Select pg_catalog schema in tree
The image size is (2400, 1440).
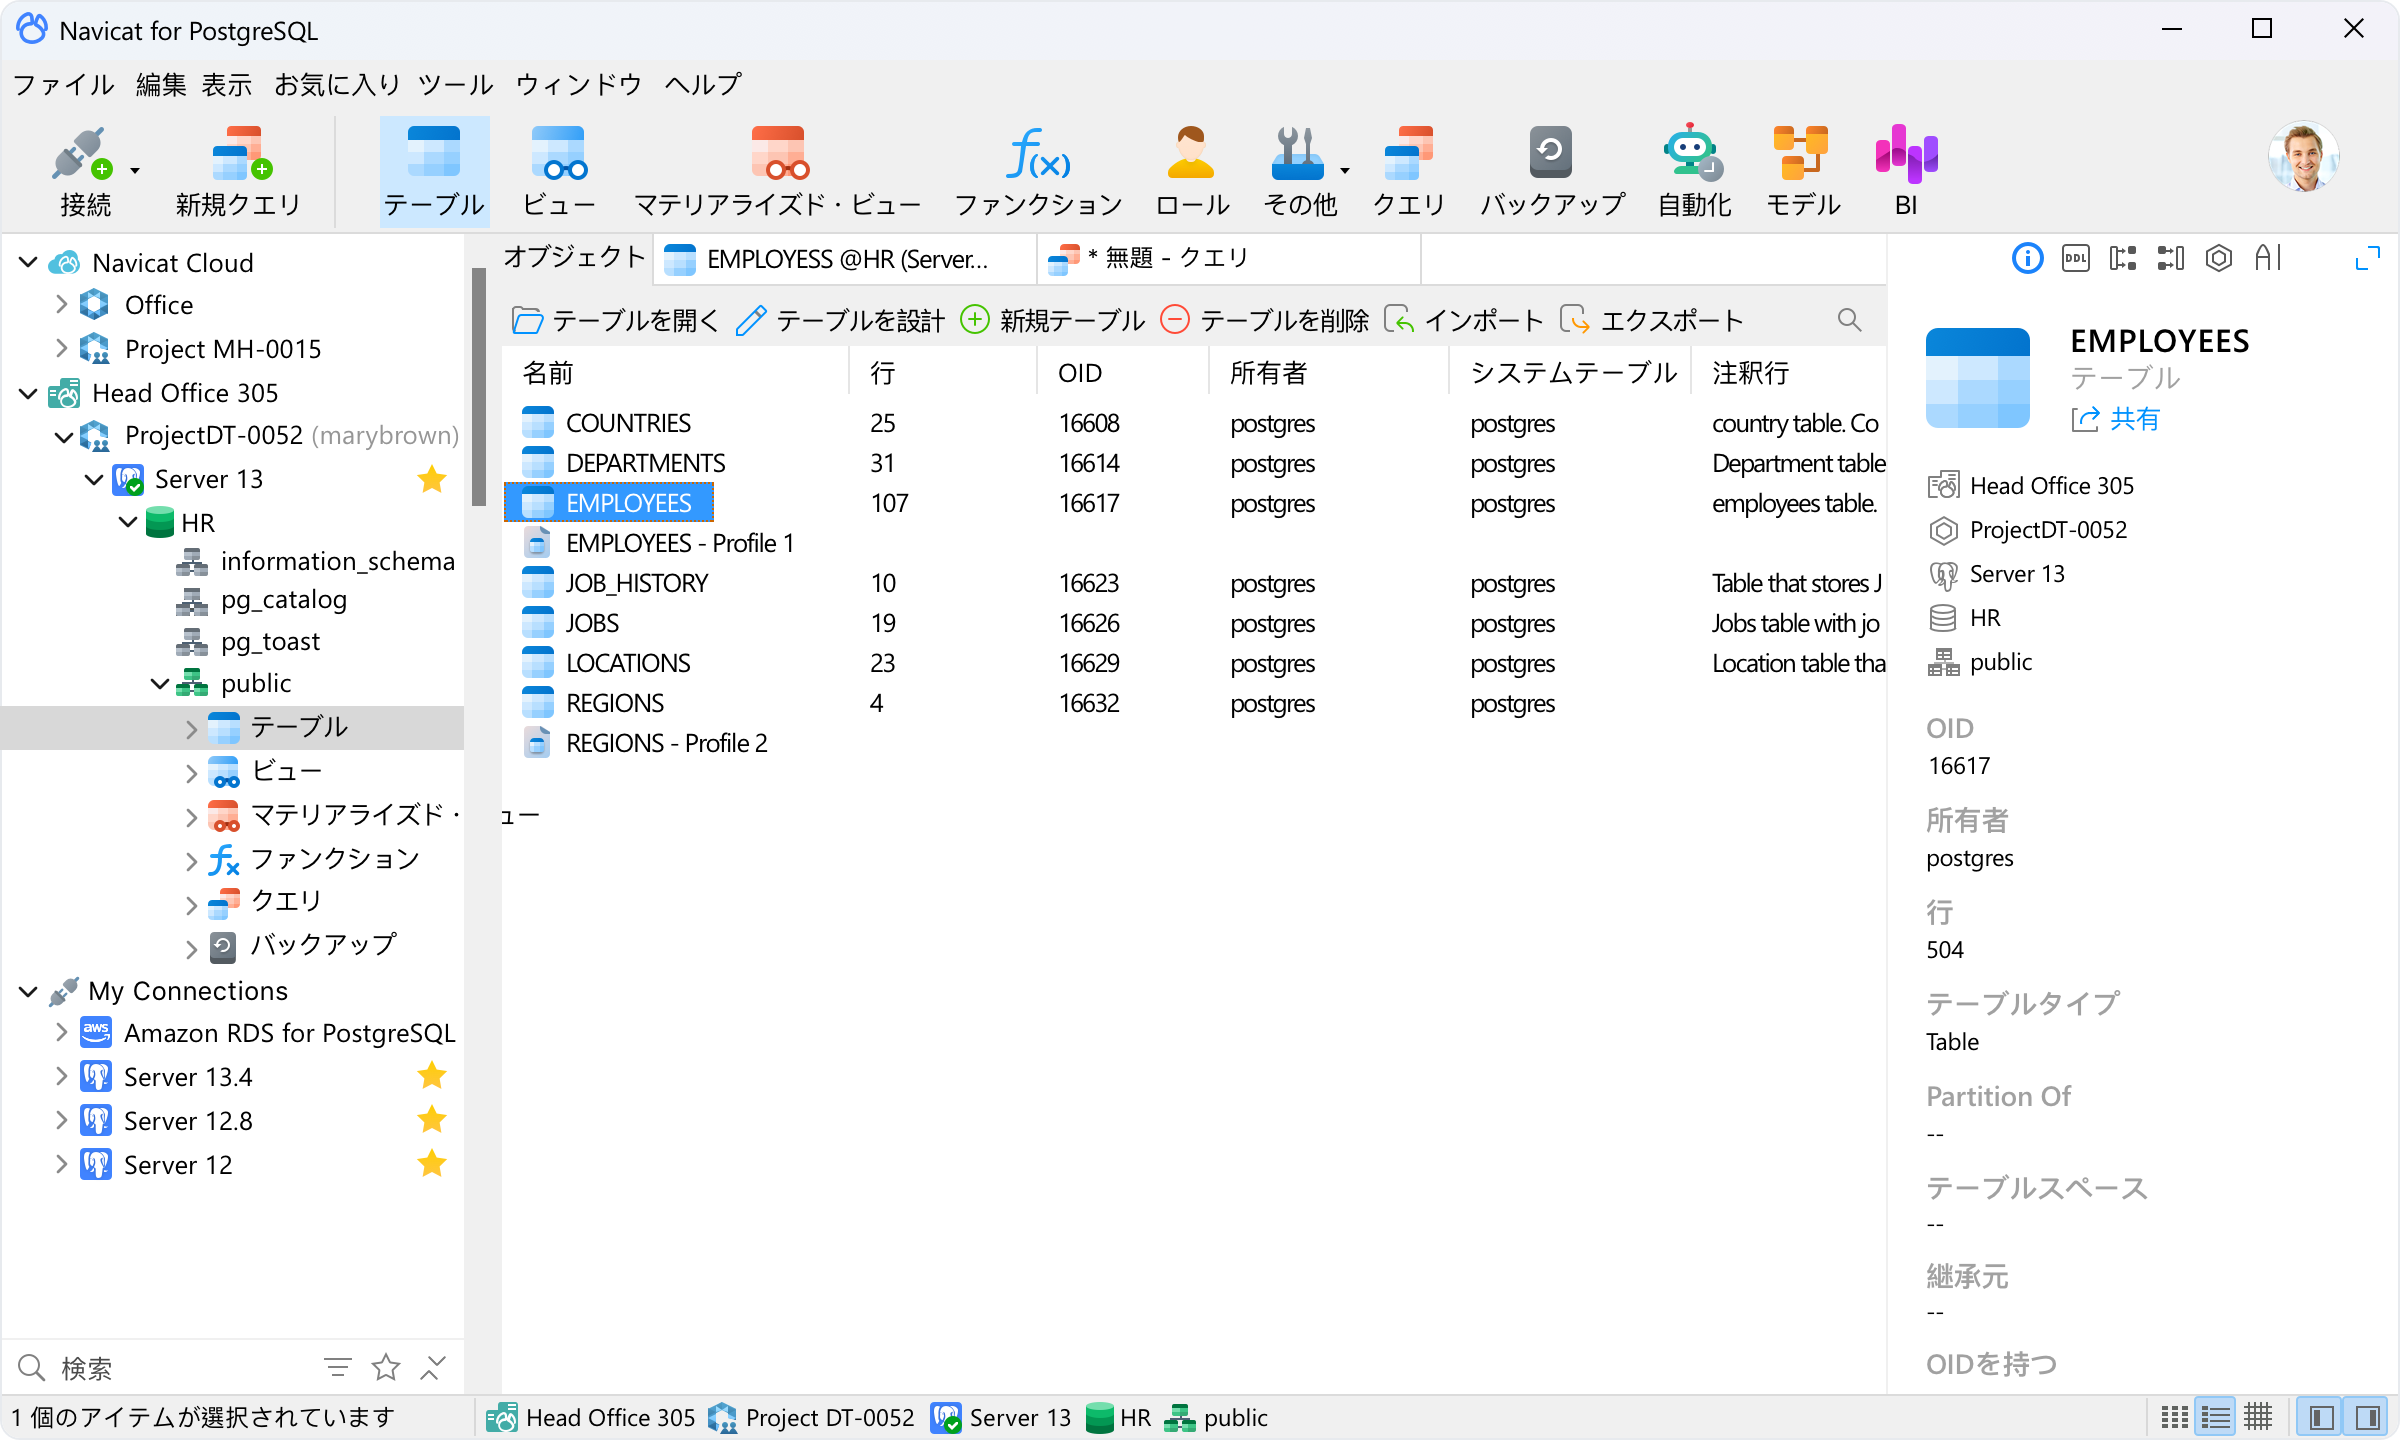(284, 600)
